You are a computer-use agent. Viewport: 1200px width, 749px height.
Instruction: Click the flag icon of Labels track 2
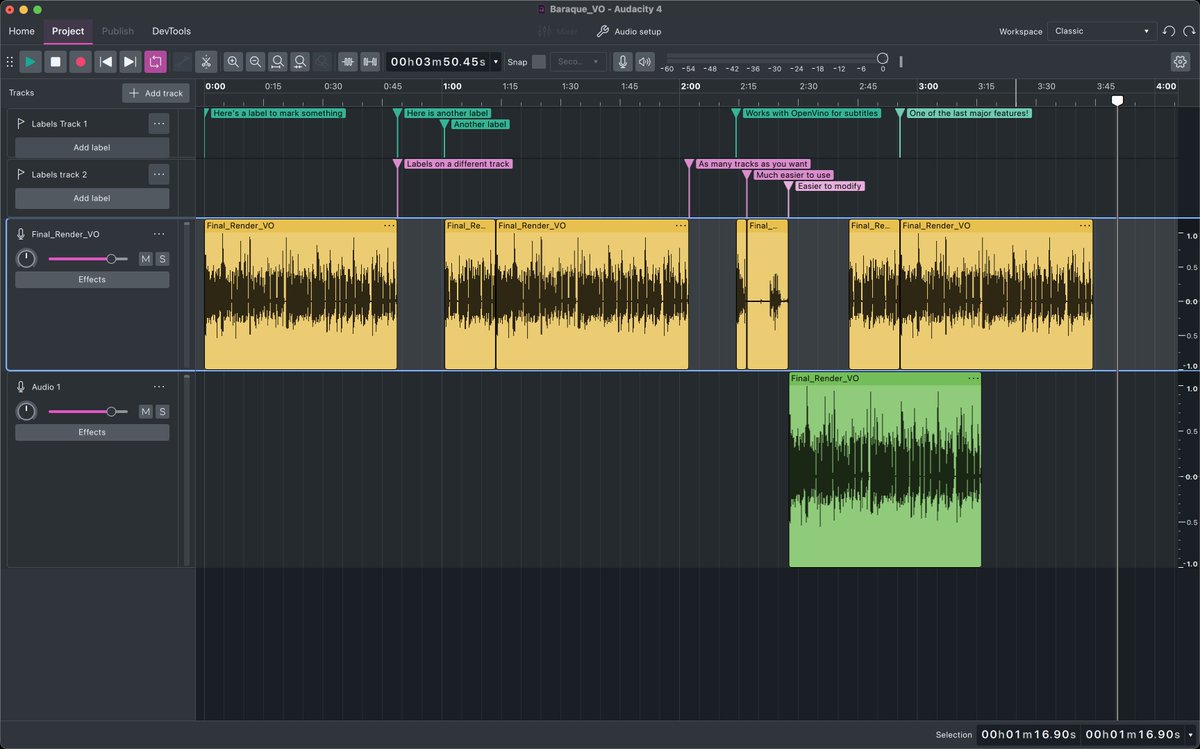tap(21, 174)
